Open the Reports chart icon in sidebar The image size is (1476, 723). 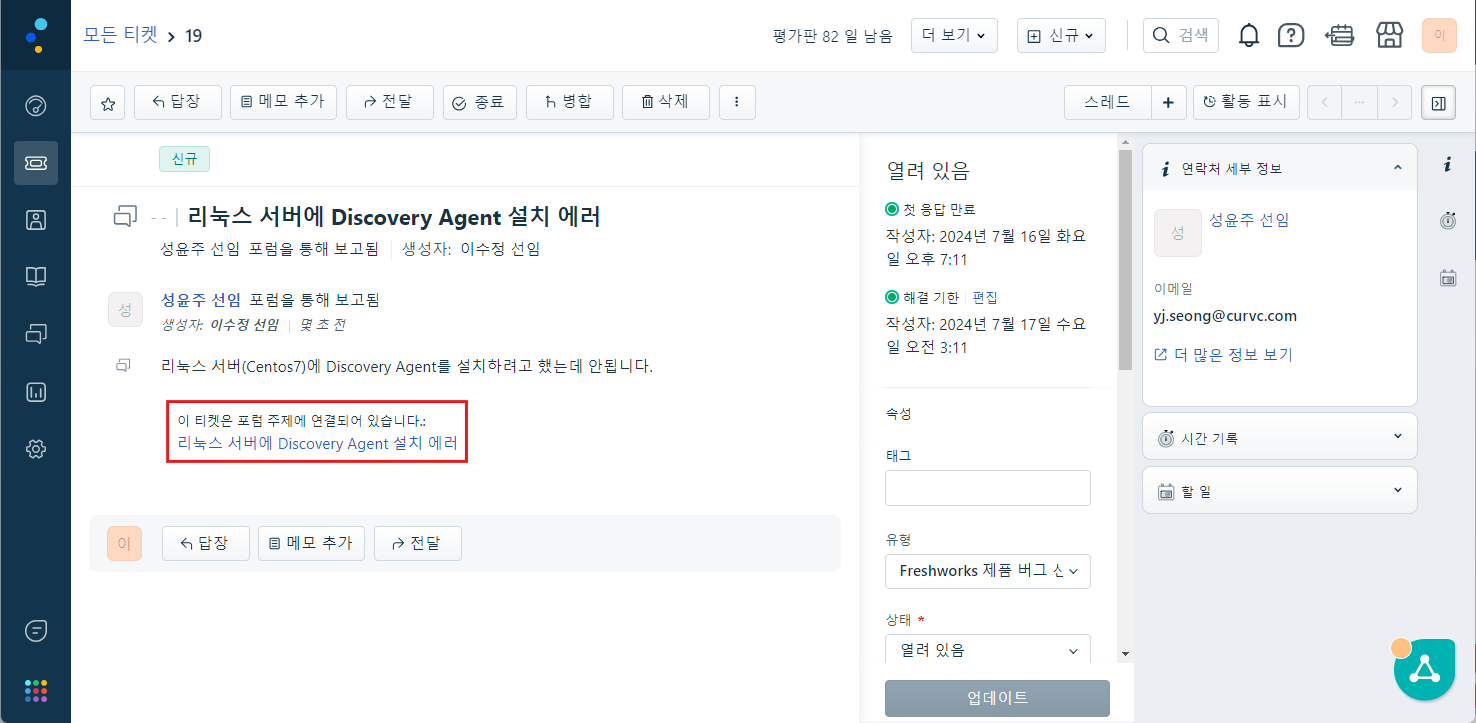pos(36,392)
